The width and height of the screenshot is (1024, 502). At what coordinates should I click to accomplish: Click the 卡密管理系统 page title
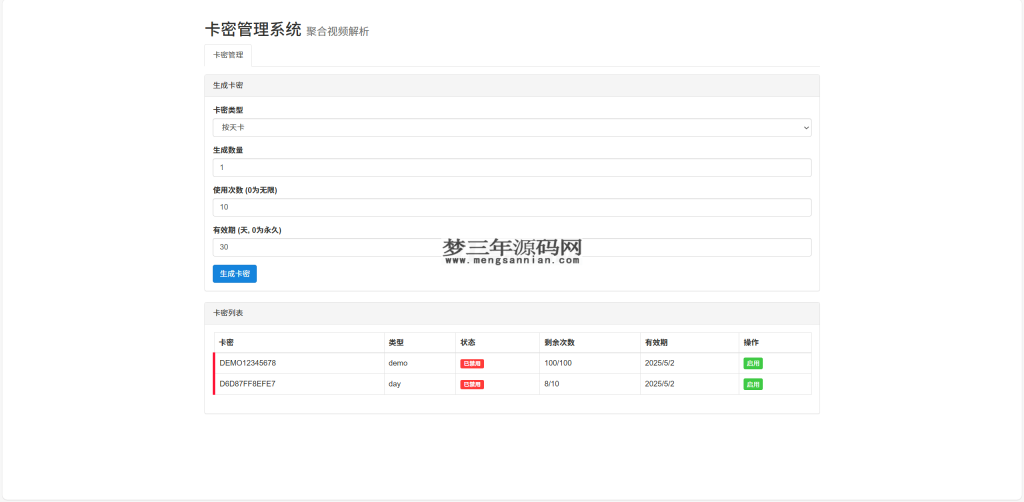(x=253, y=29)
